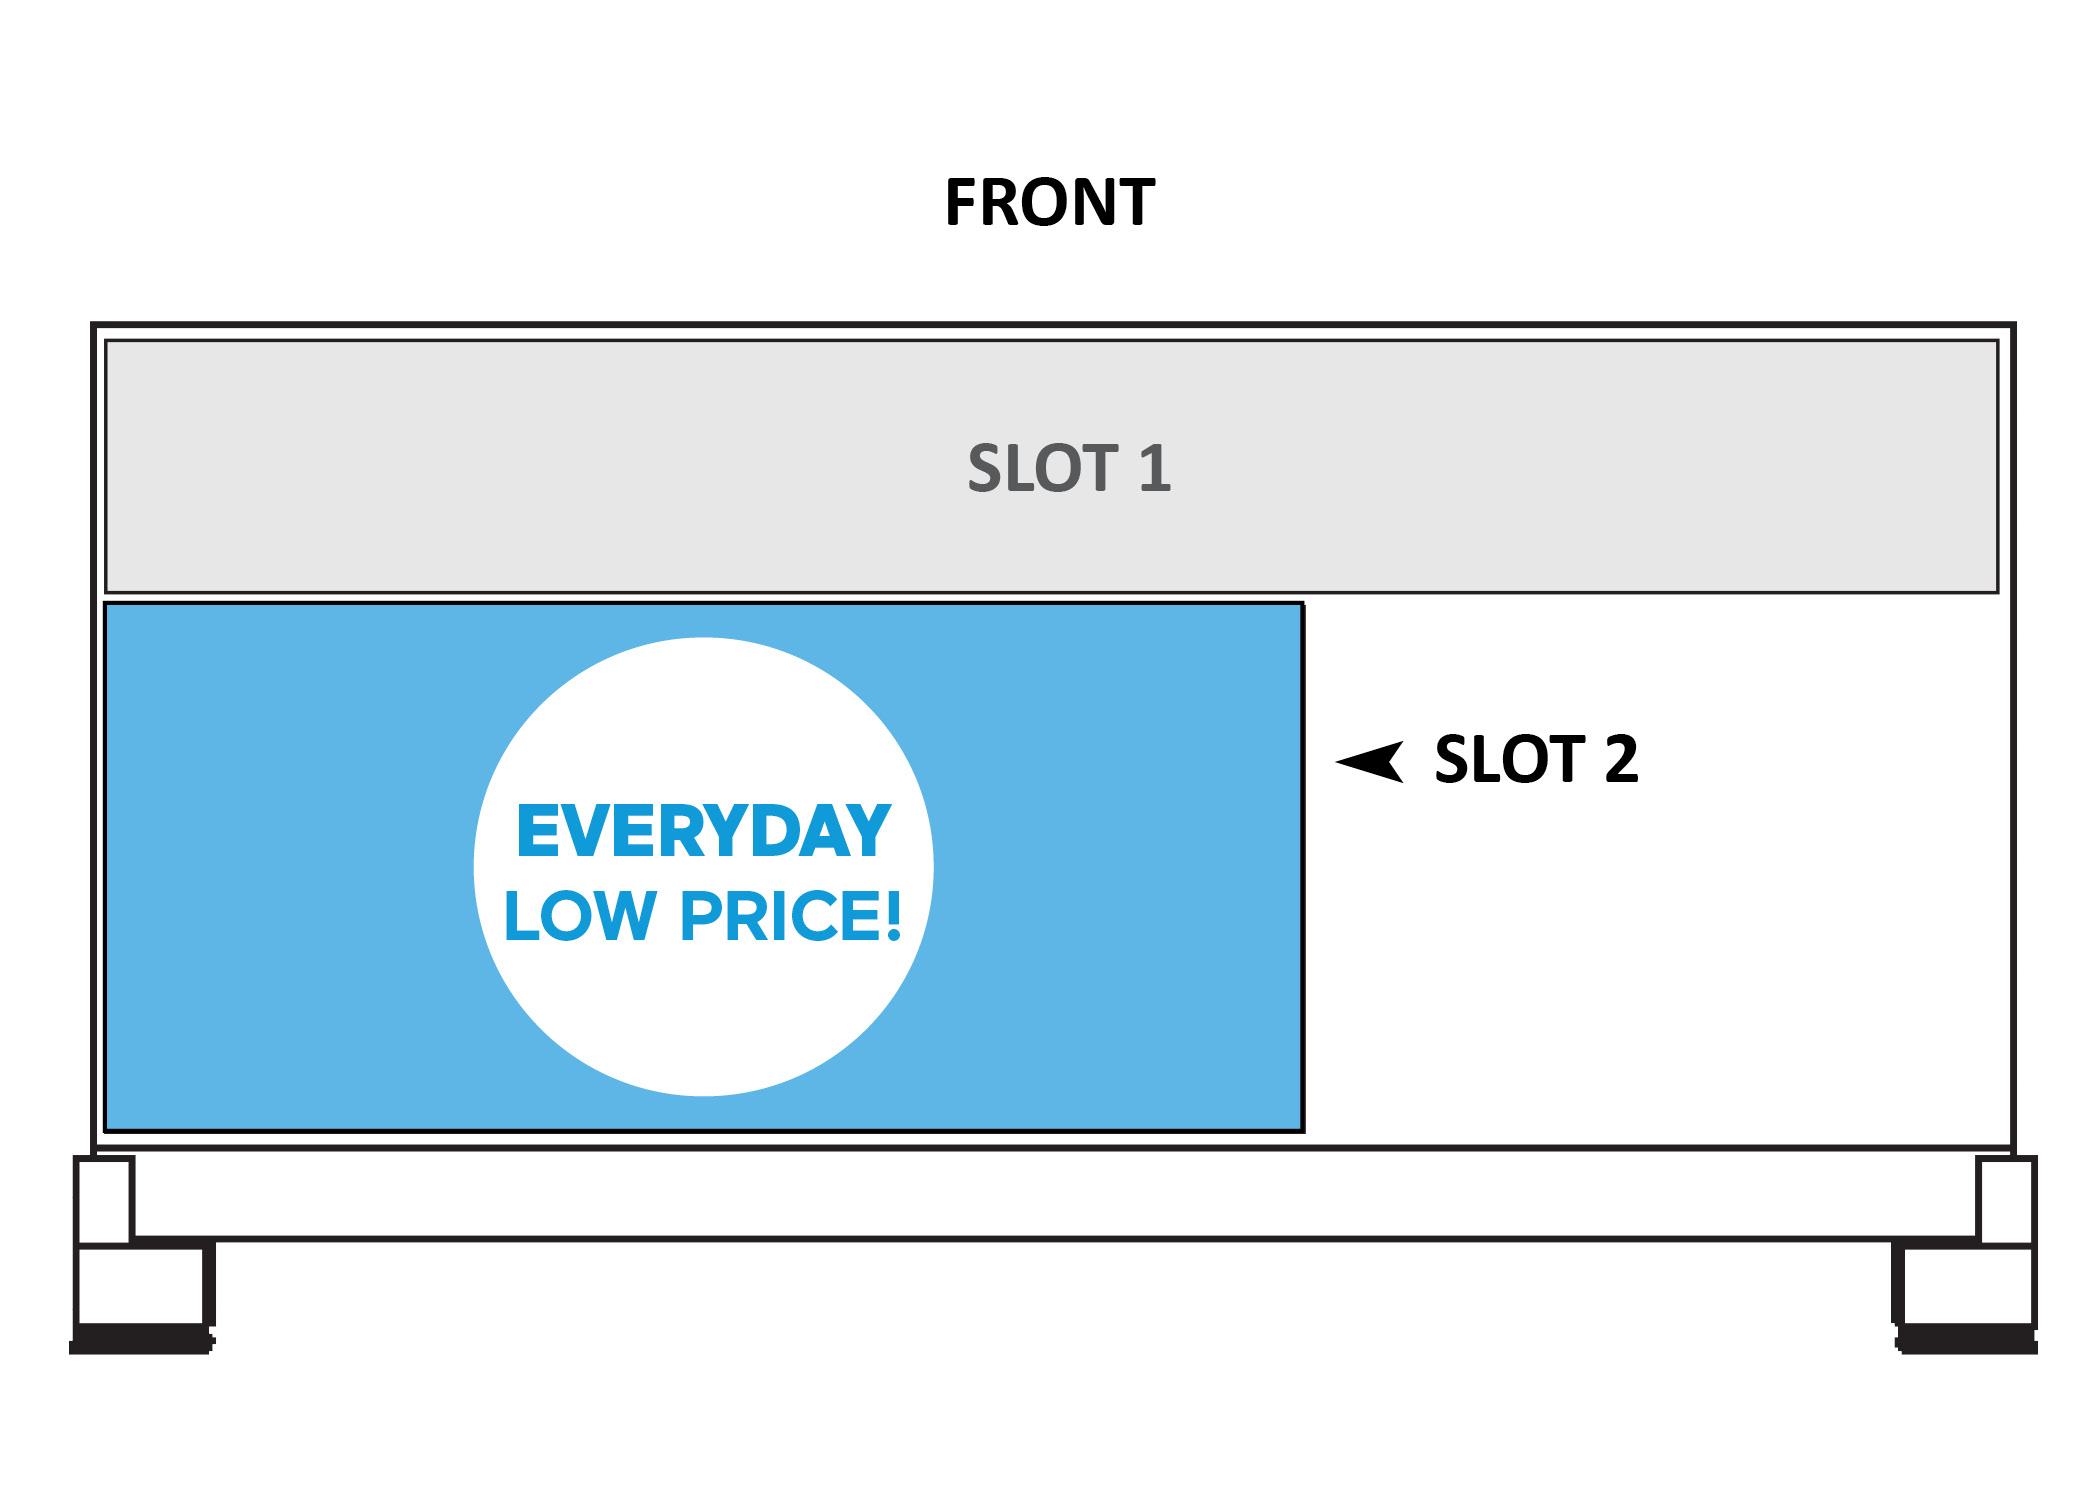Click the black arrow pointing at the blue sign

(1372, 762)
